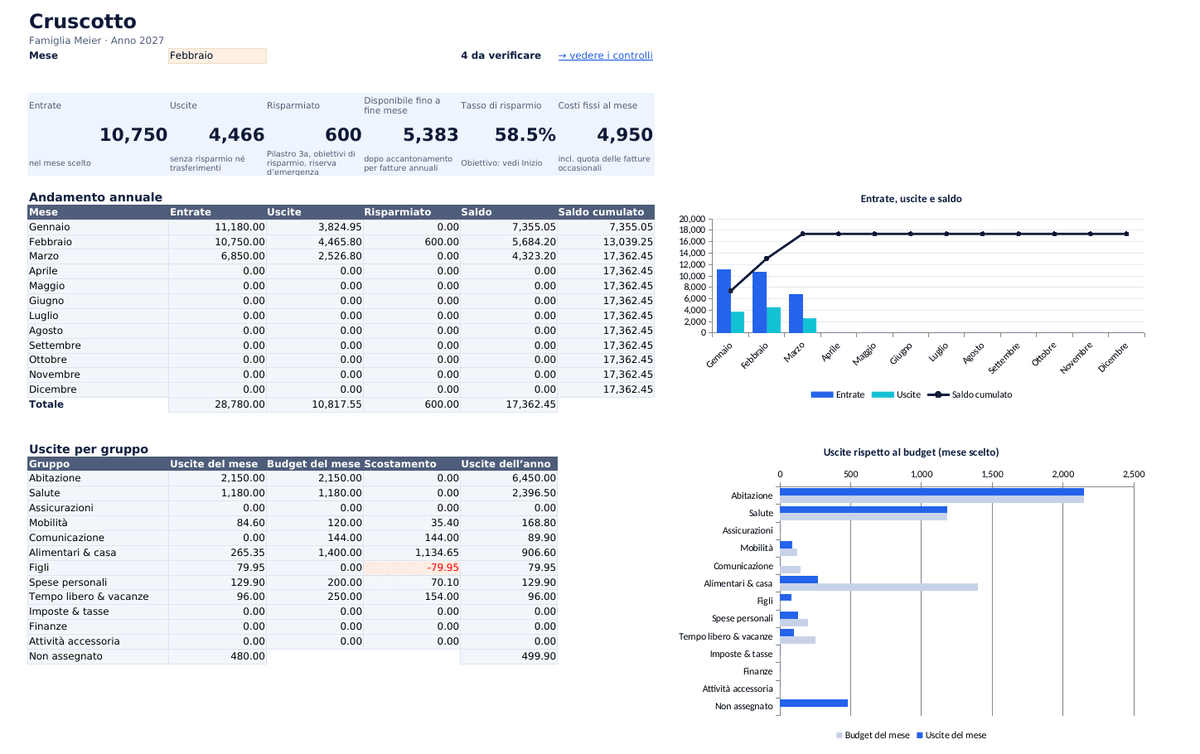
Task: Select the 'Non assegnato' monthly value 480.00
Action: [x=217, y=656]
